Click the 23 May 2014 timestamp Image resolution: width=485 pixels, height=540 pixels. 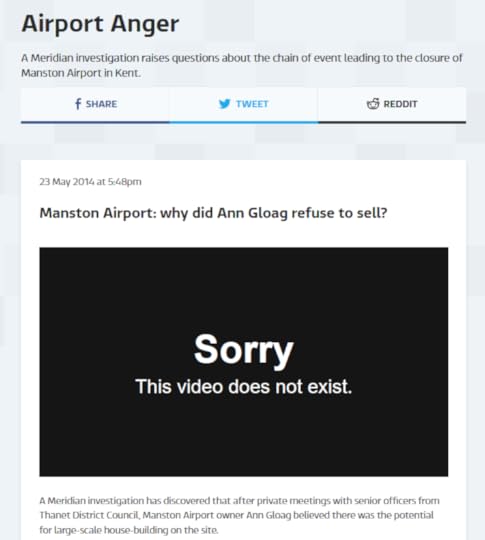(90, 181)
